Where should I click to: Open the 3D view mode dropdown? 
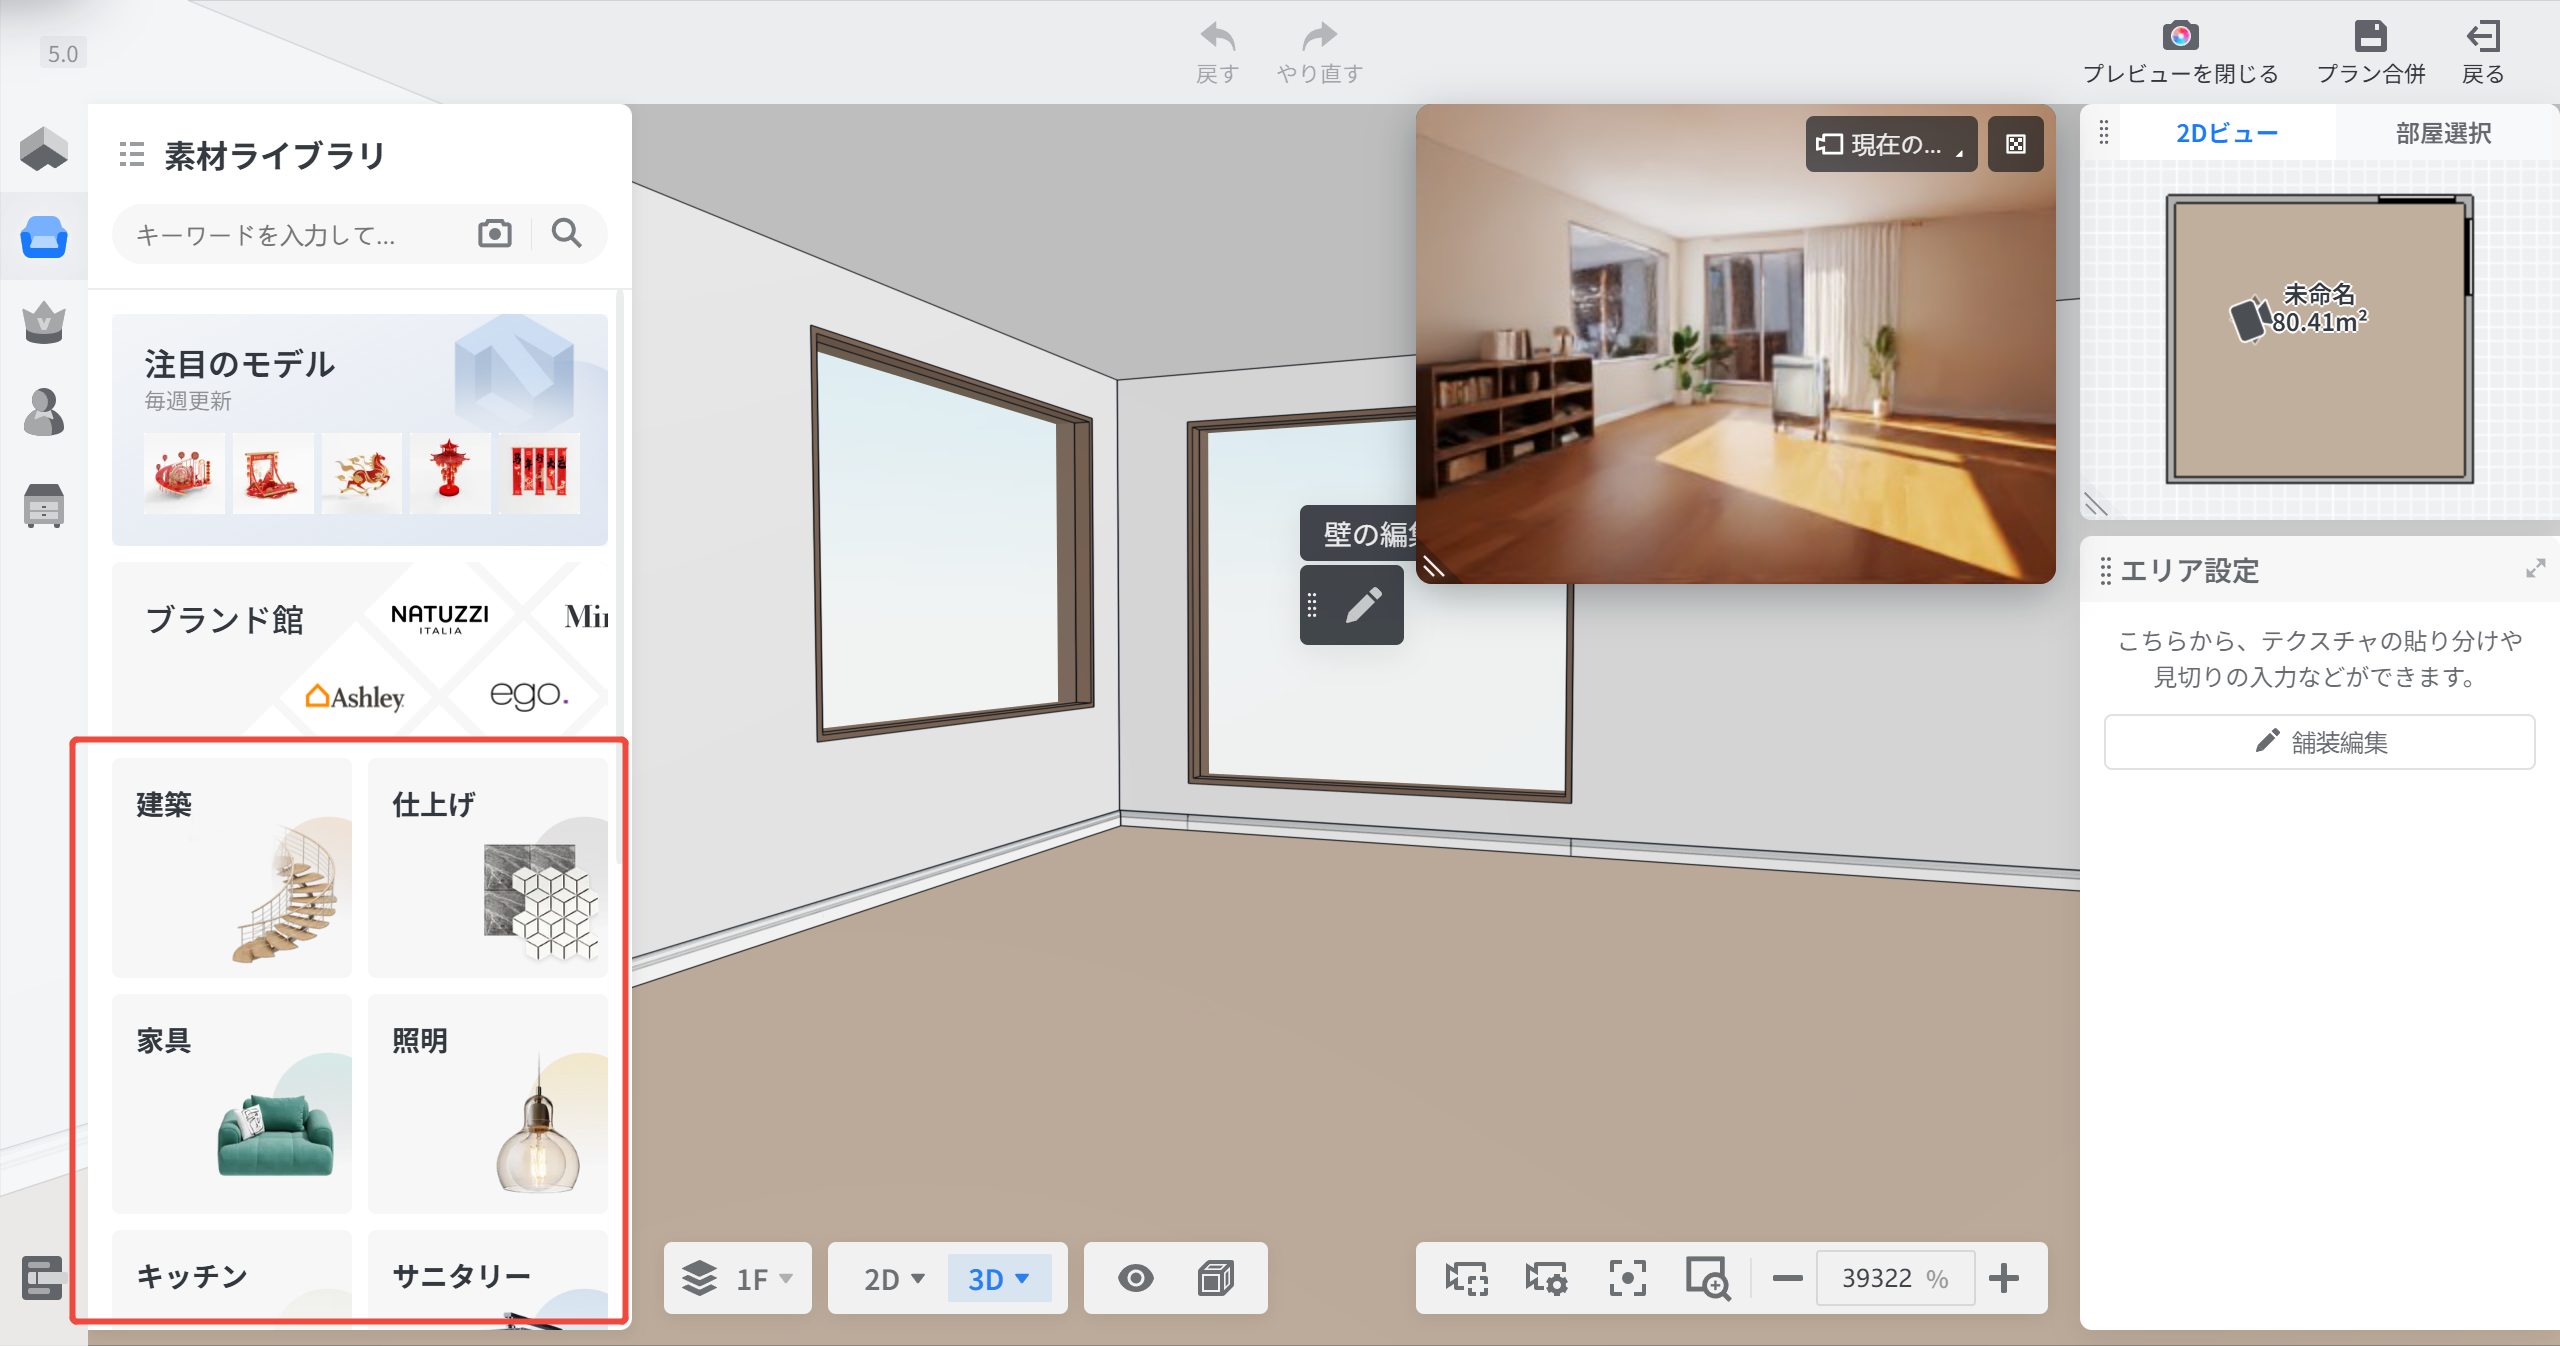click(999, 1279)
